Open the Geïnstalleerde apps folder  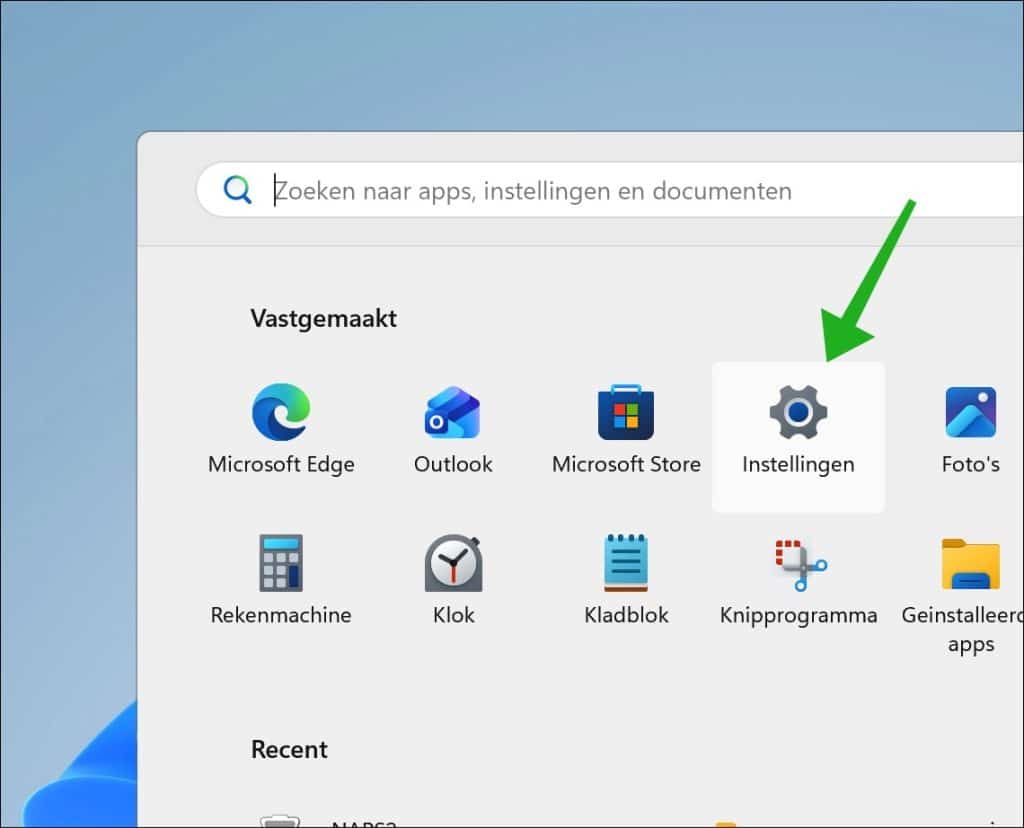(x=965, y=594)
